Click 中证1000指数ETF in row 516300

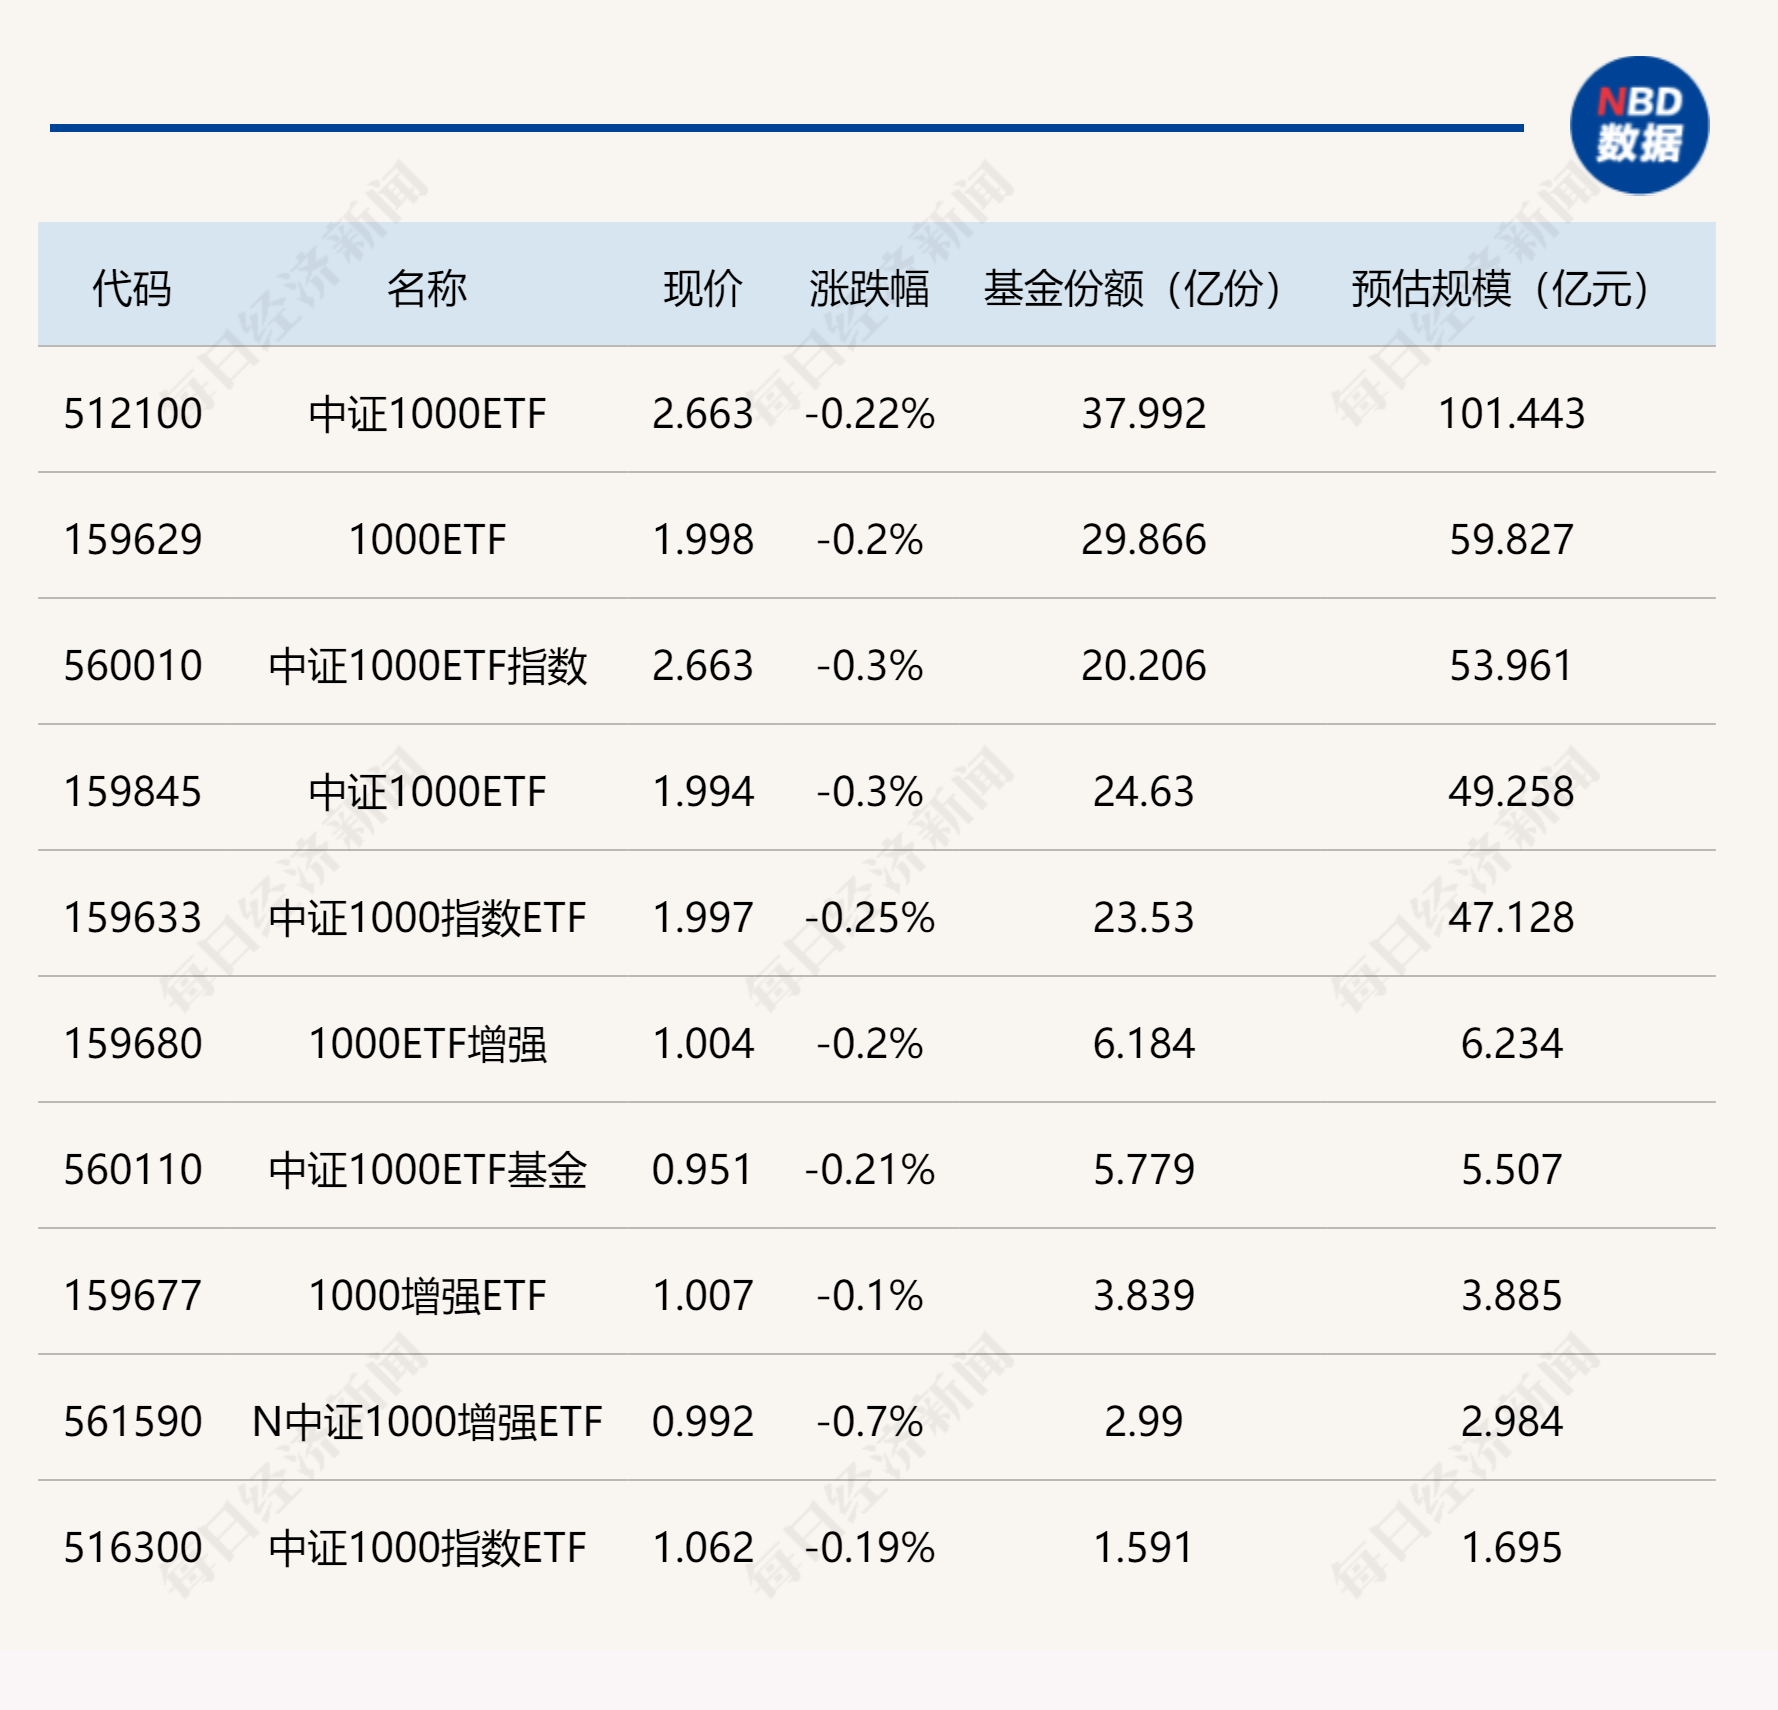(x=427, y=1548)
